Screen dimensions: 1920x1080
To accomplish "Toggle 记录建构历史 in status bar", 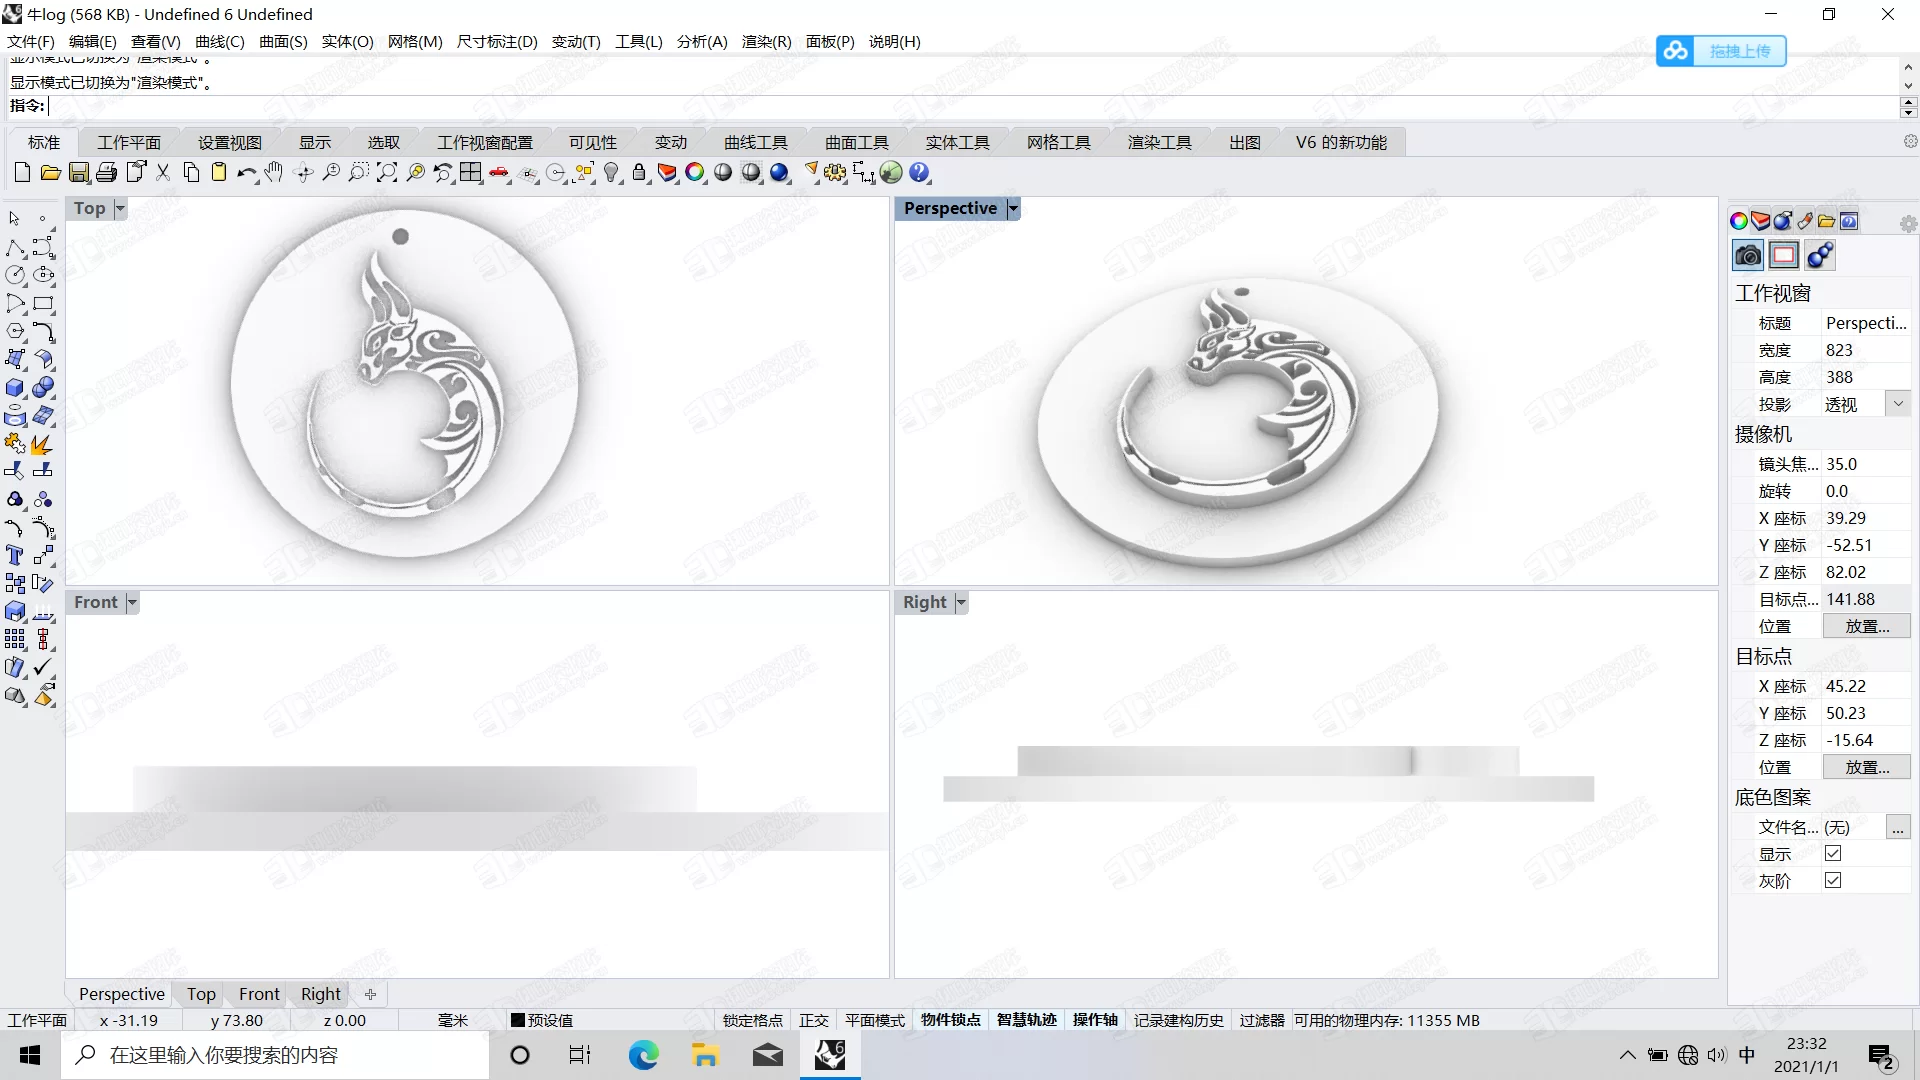I will (1179, 1020).
